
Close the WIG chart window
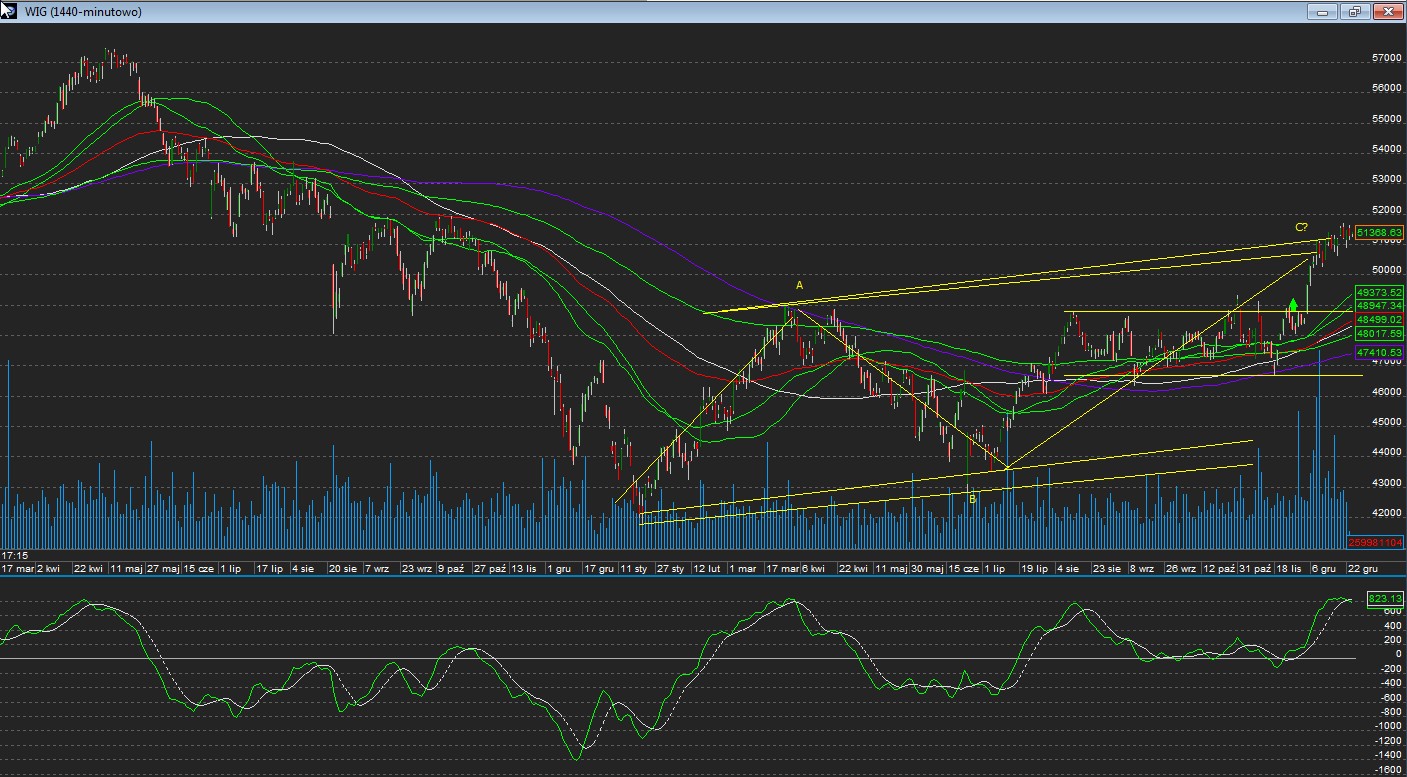click(1387, 11)
